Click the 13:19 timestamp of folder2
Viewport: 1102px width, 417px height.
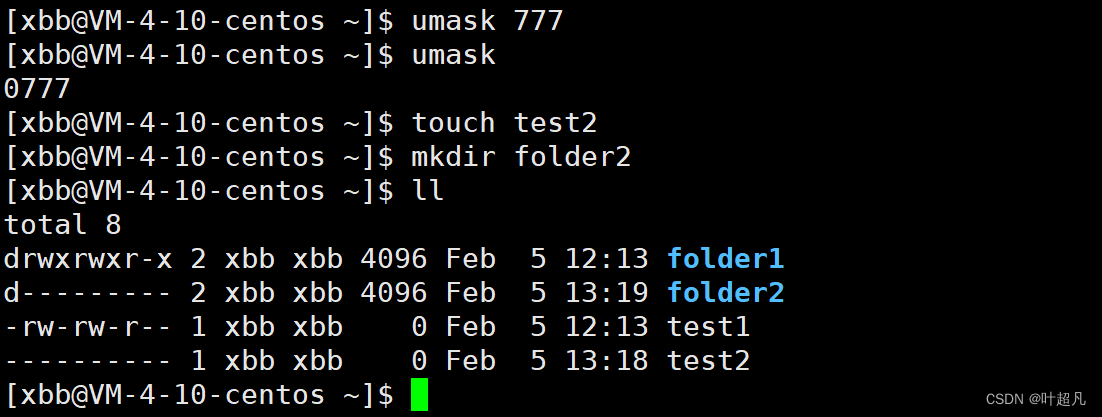click(607, 293)
